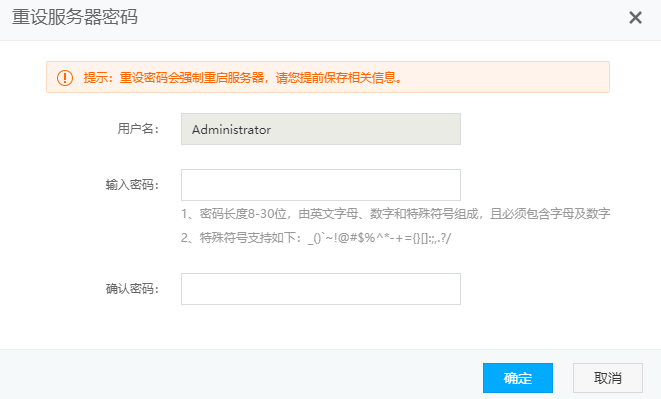The width and height of the screenshot is (661, 399).
Task: Select the Administrator username field
Action: tap(321, 129)
